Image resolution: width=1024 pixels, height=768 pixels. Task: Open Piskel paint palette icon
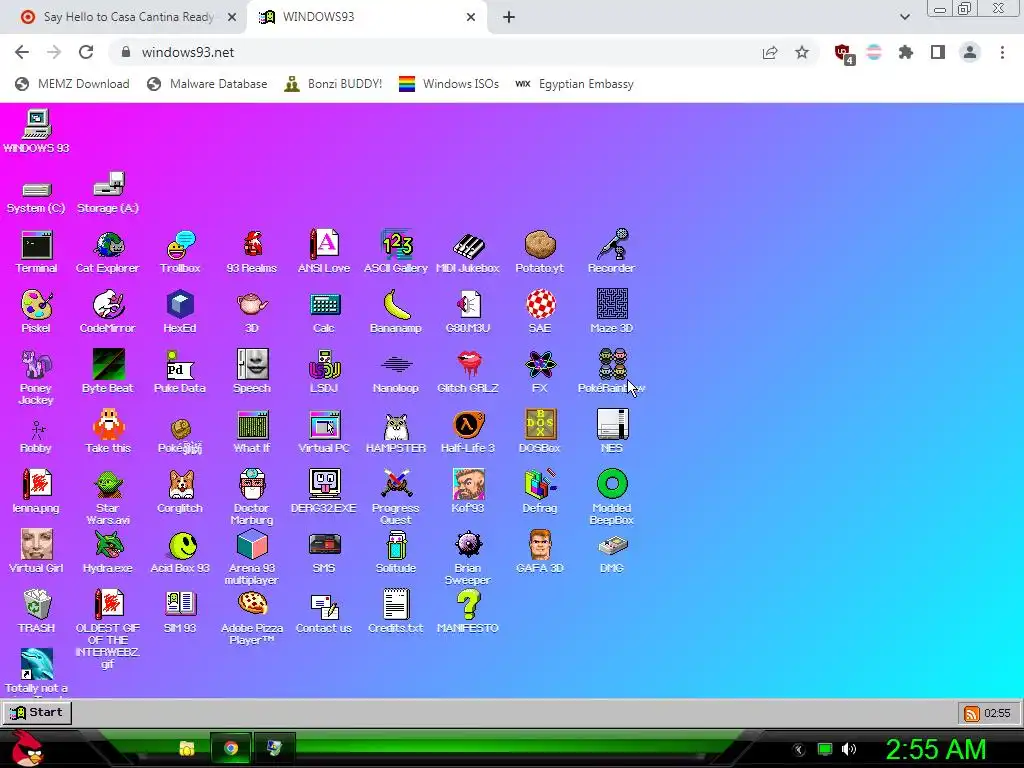click(x=37, y=312)
